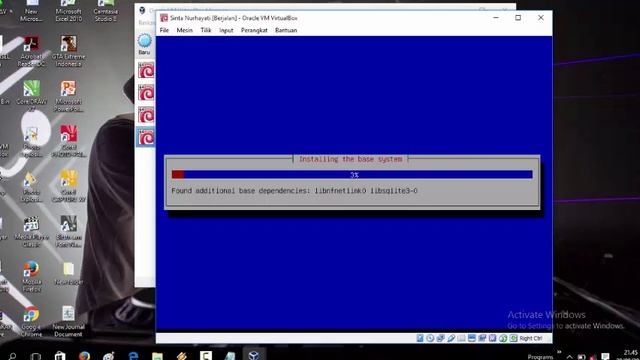The width and height of the screenshot is (640, 360).
Task: Open the Microsoft Excel 2010 desktop shortcut
Action: [x=69, y=11]
